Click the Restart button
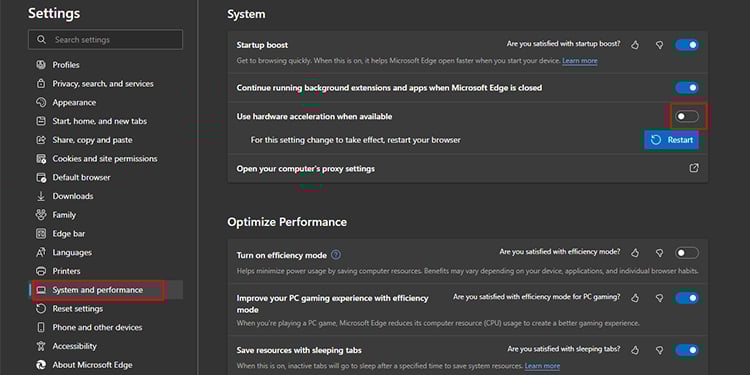This screenshot has height=375, width=750. click(x=671, y=140)
